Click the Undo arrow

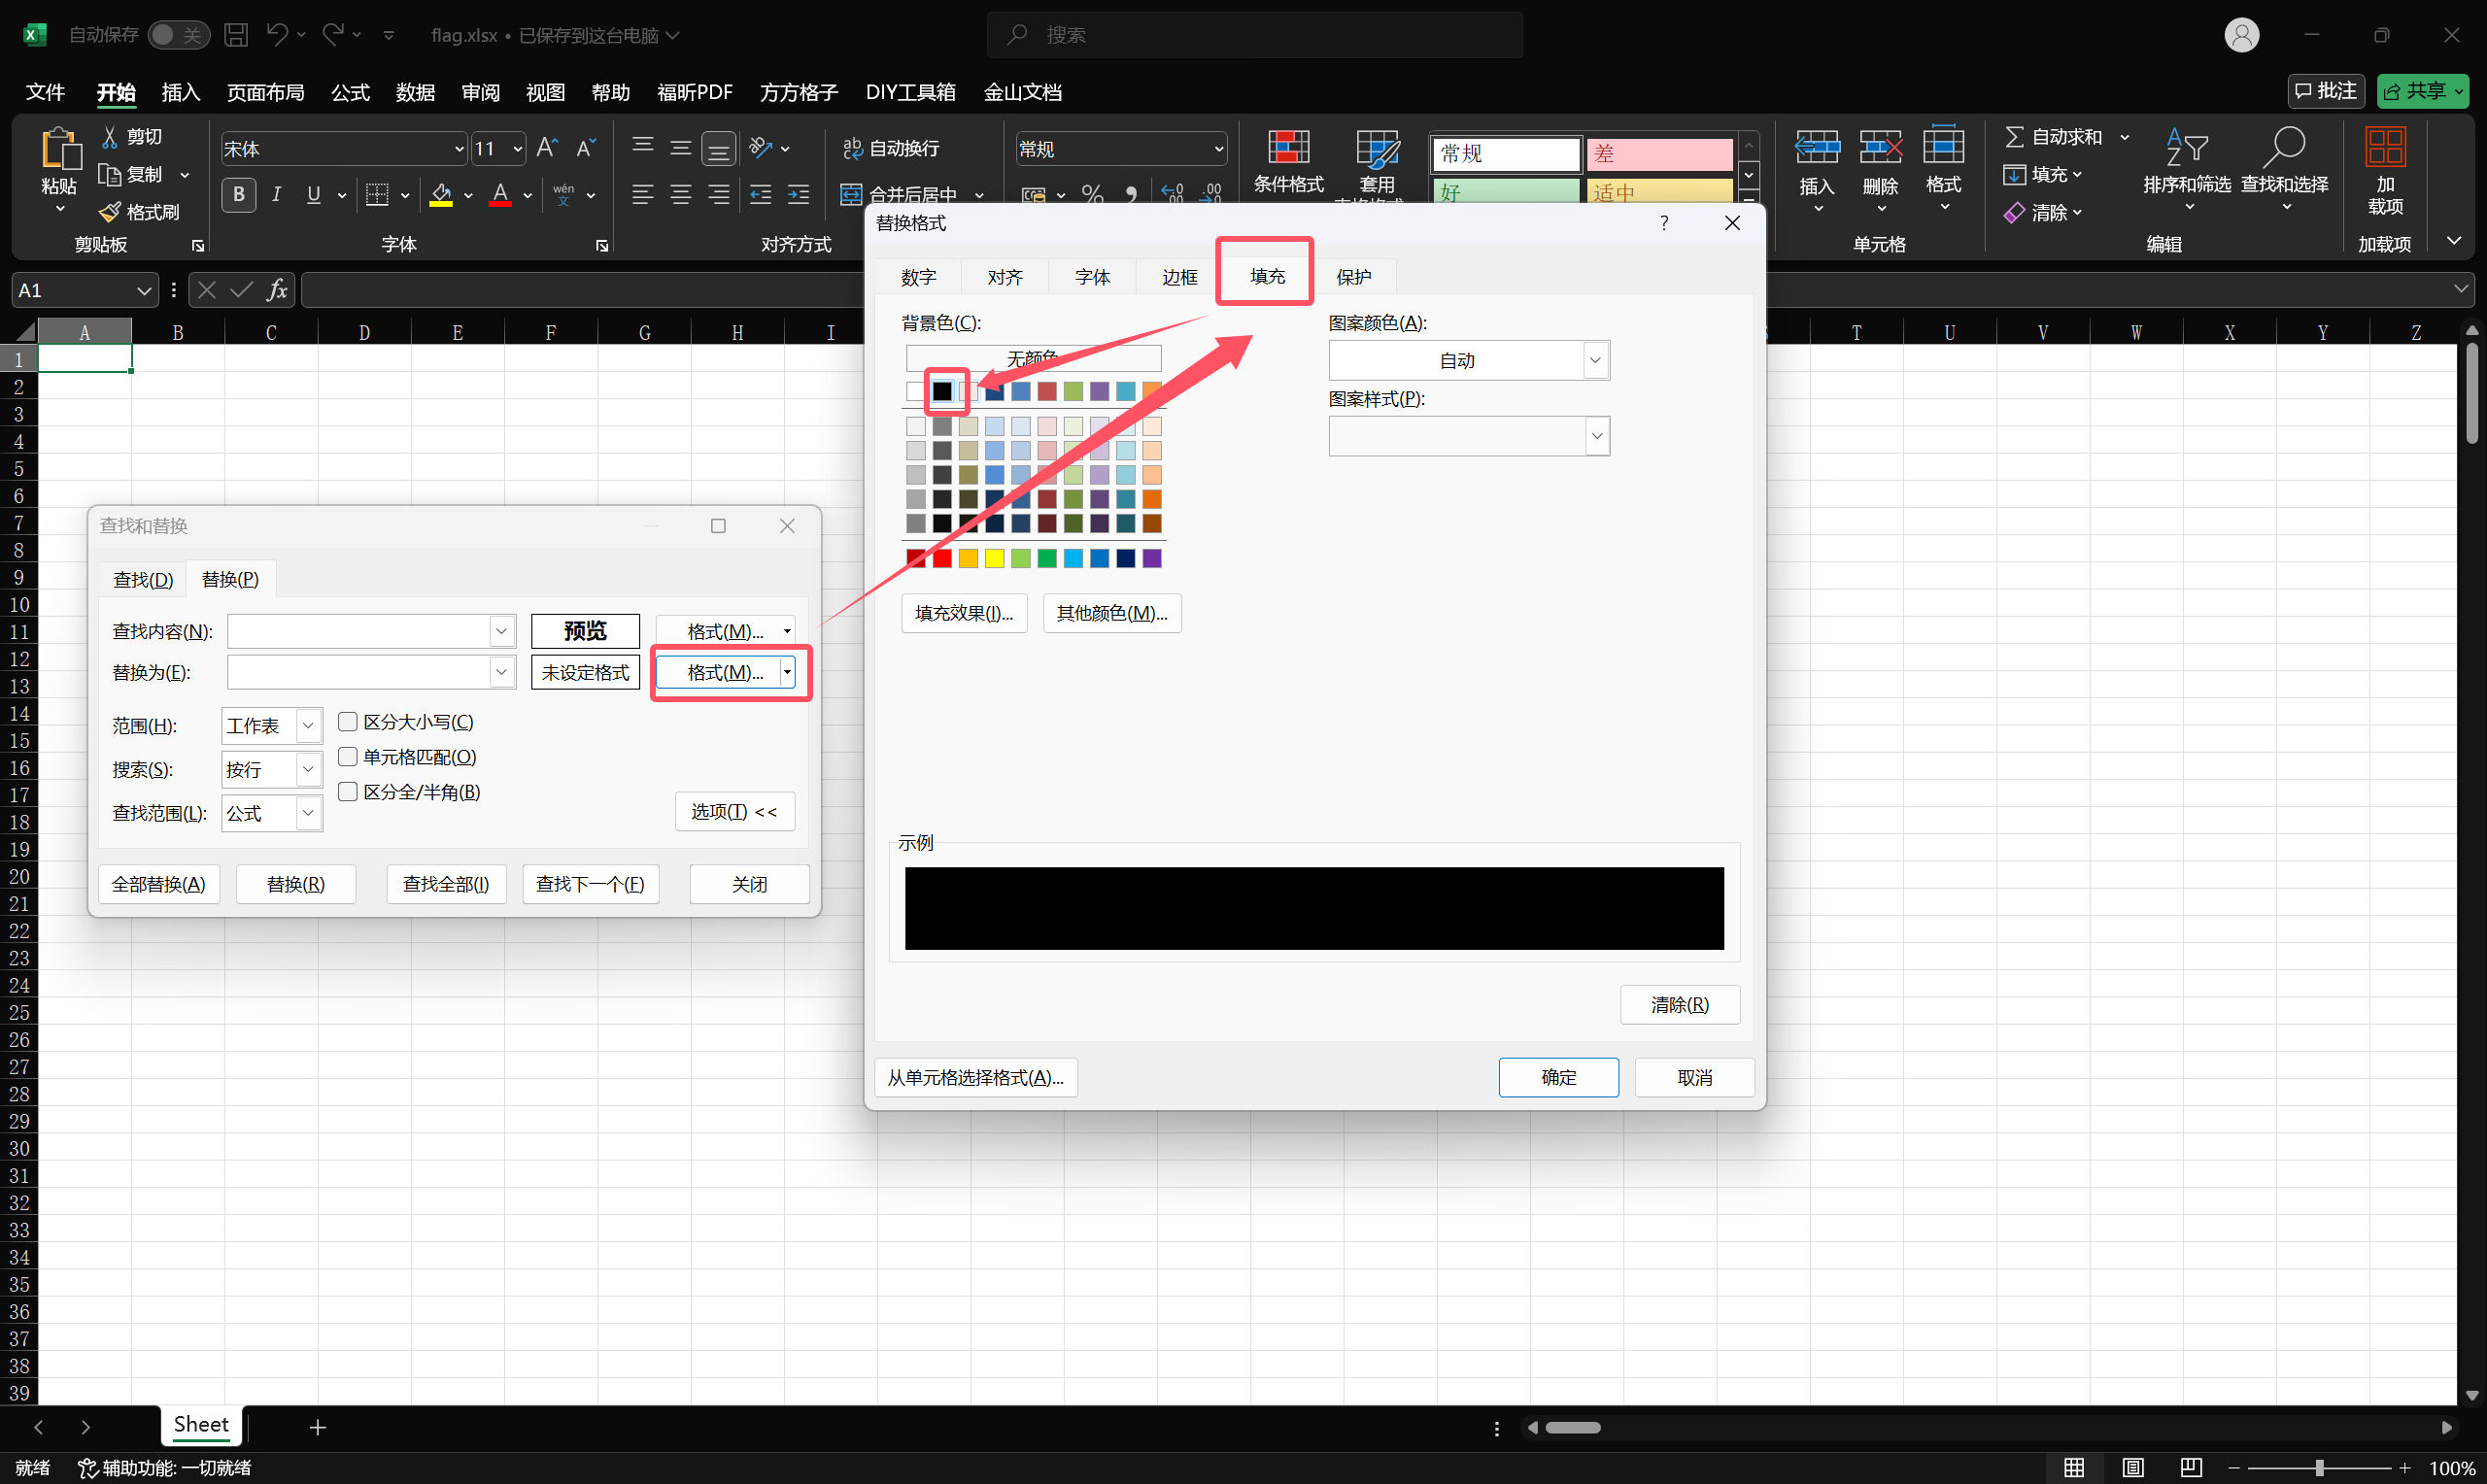pyautogui.click(x=277, y=35)
